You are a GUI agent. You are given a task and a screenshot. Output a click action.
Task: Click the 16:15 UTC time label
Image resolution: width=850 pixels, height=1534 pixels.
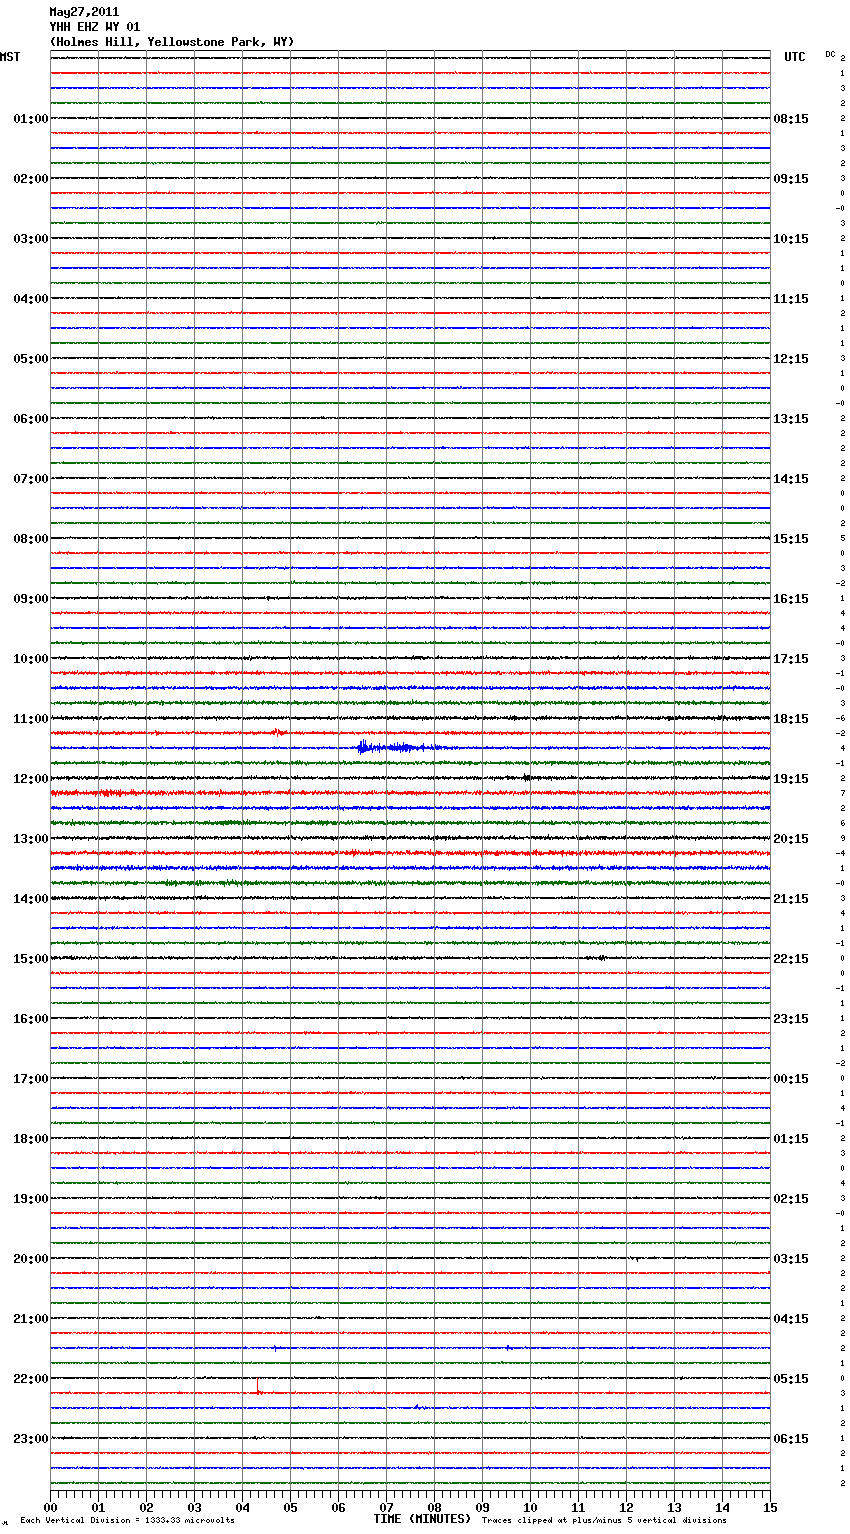(x=791, y=599)
